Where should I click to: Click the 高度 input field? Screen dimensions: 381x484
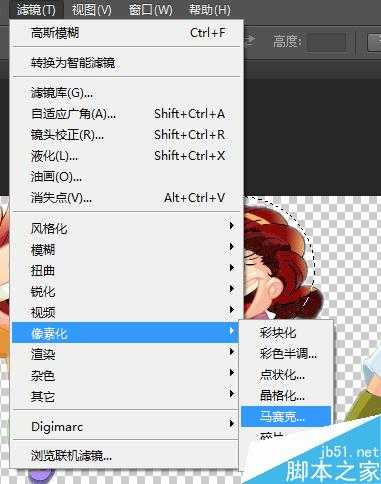tap(327, 42)
